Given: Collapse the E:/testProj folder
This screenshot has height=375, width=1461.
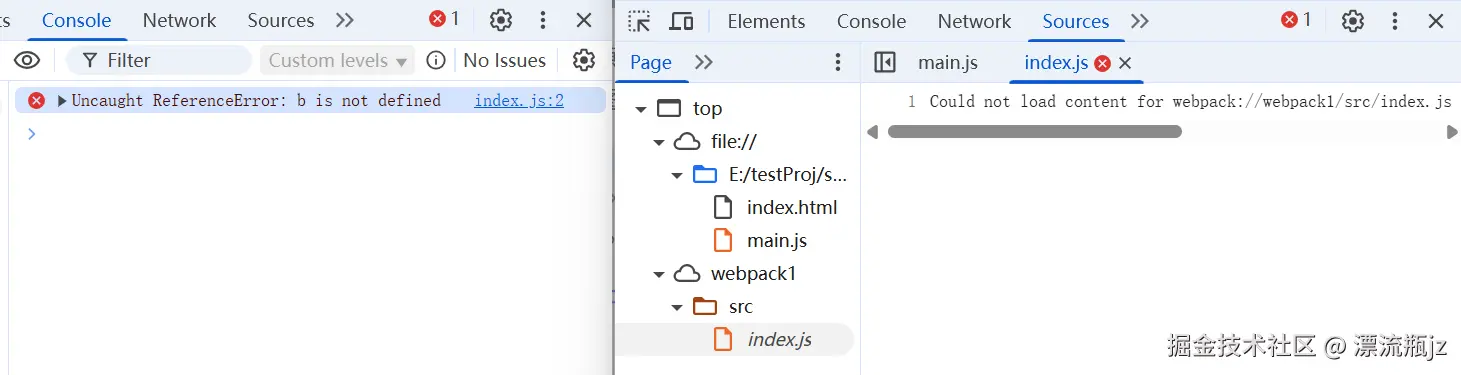Looking at the screenshot, I should coord(677,175).
